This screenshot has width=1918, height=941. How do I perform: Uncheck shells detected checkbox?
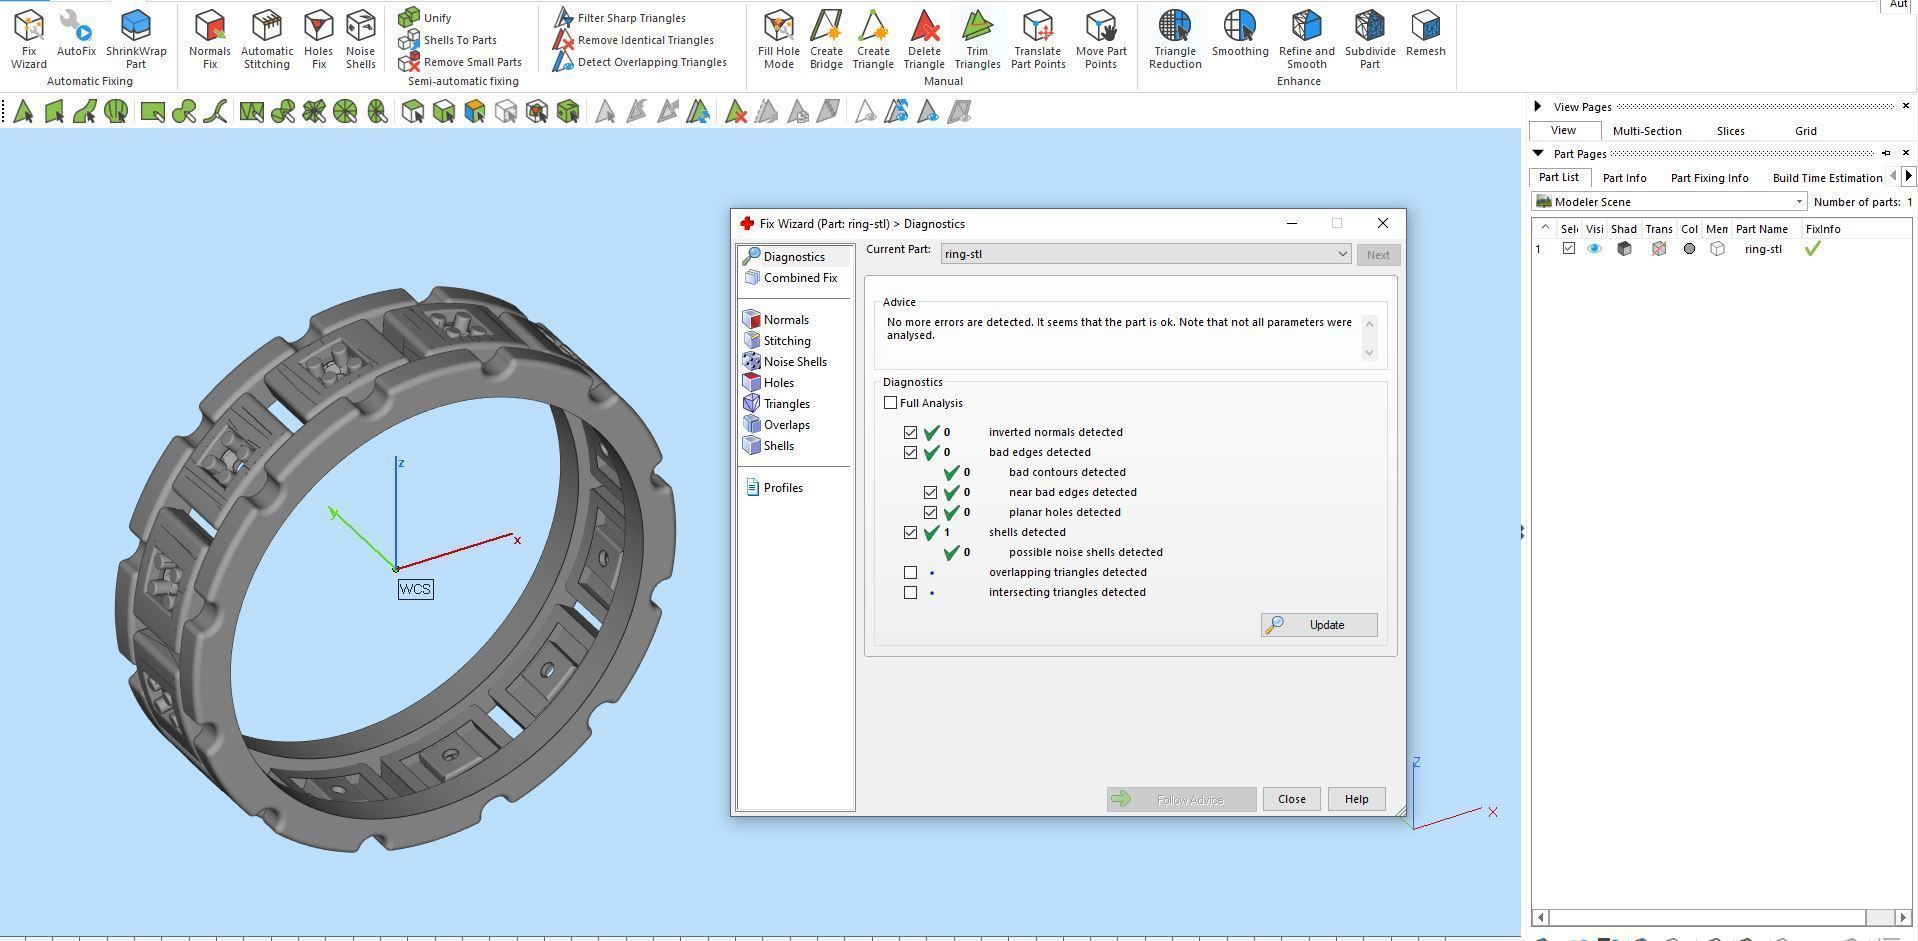pos(910,533)
